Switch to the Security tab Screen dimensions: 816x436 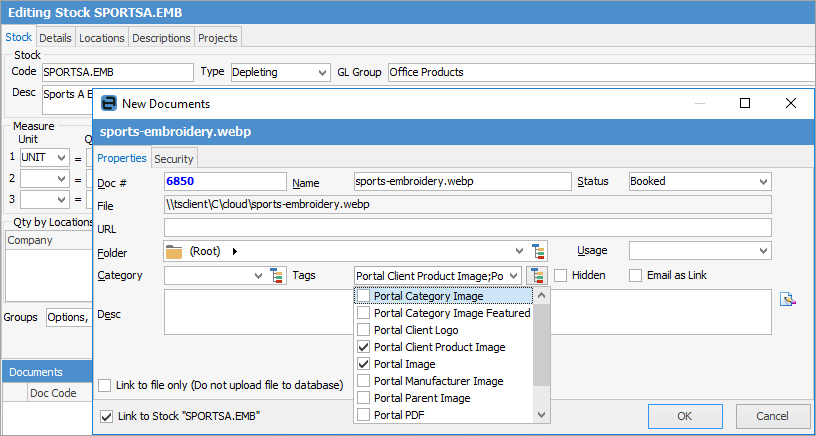pyautogui.click(x=173, y=158)
